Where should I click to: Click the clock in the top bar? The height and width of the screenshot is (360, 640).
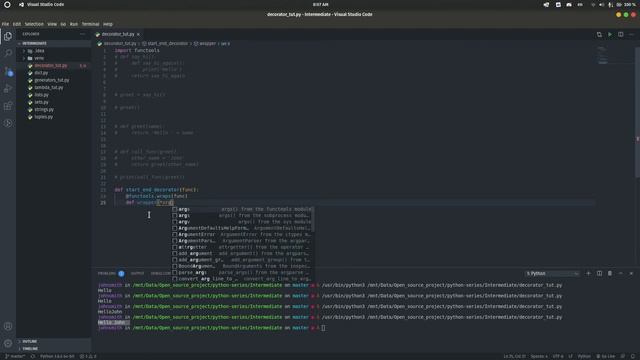point(320,4)
